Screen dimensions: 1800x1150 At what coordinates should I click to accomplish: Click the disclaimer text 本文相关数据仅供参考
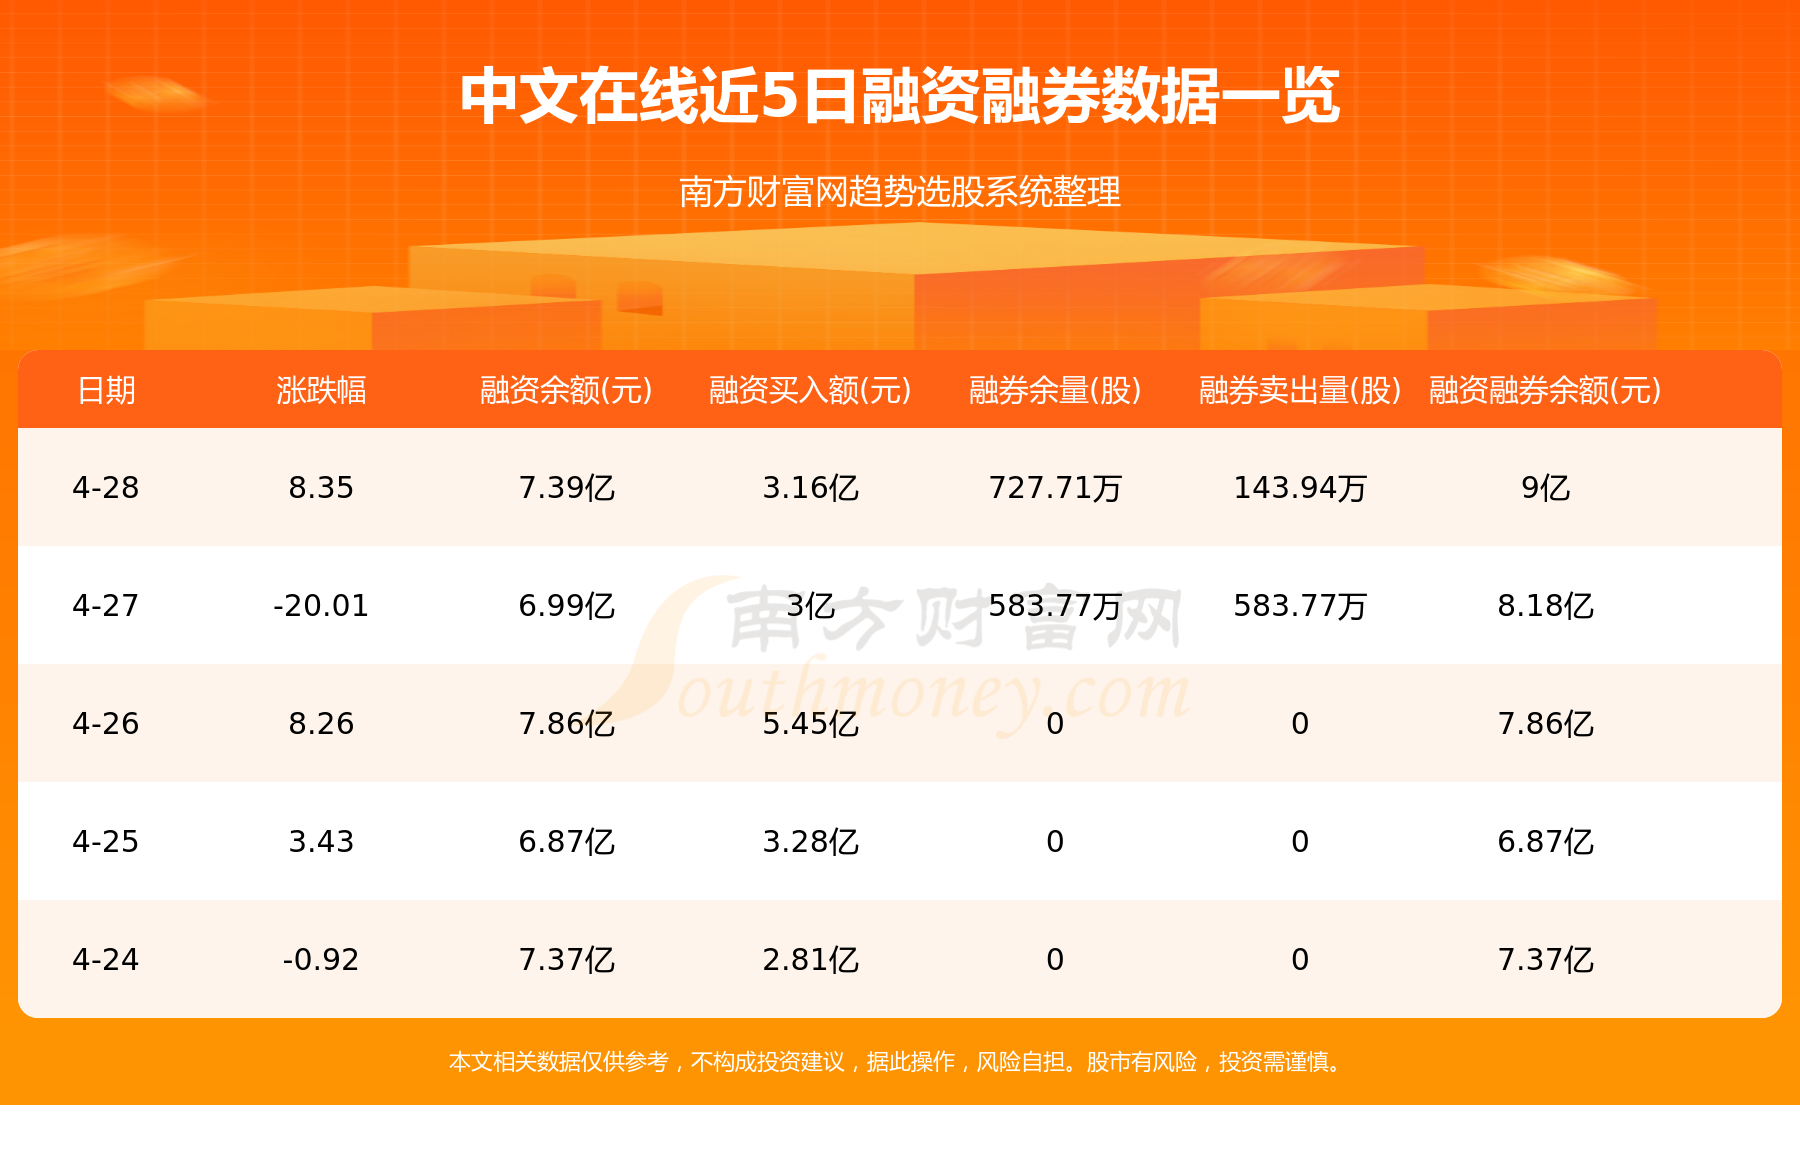pyautogui.click(x=558, y=1061)
